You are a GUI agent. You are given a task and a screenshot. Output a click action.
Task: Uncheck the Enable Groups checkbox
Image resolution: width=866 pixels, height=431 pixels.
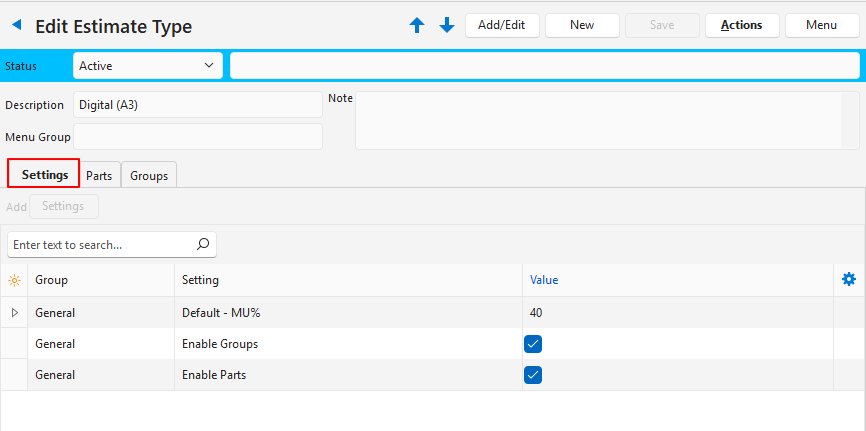tap(533, 344)
